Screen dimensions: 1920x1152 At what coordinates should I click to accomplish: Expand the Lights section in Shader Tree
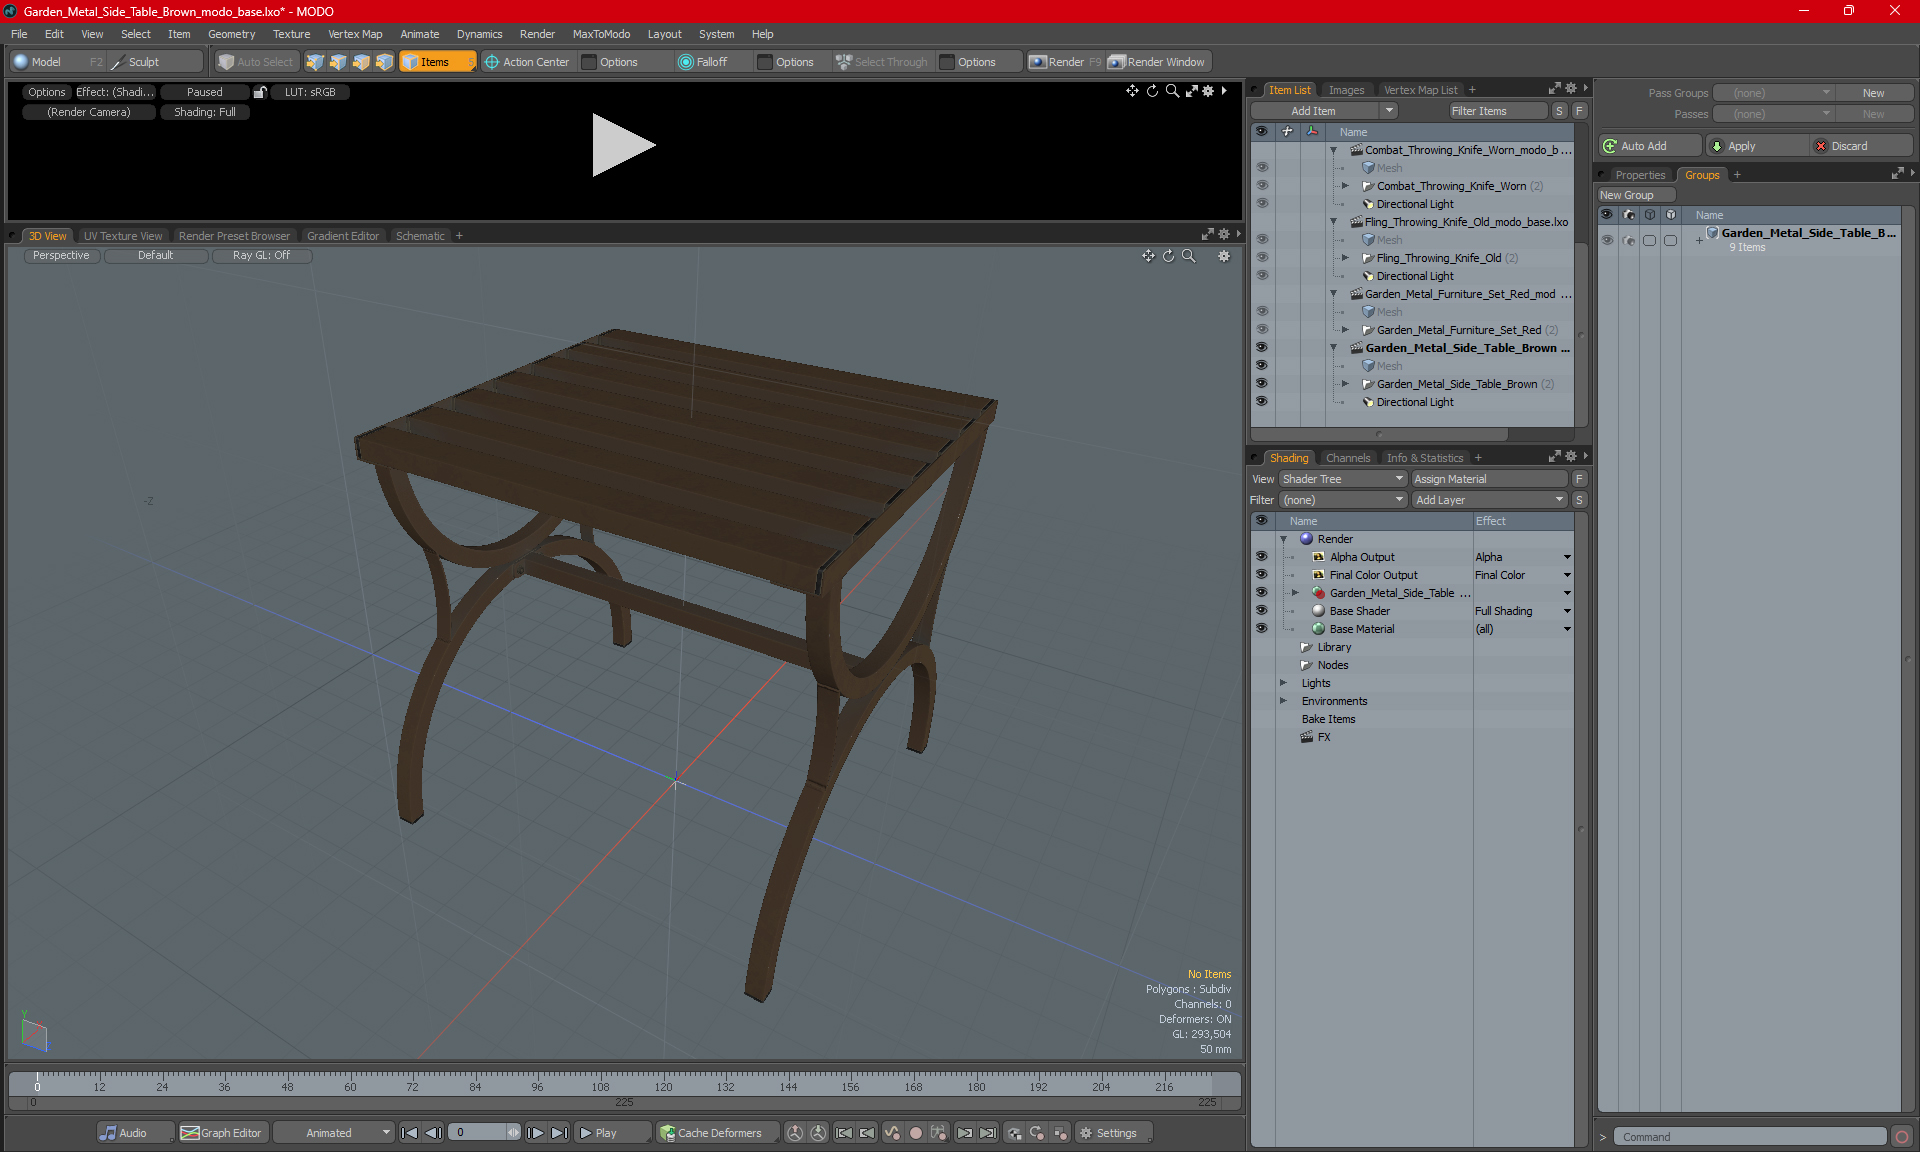[1285, 683]
